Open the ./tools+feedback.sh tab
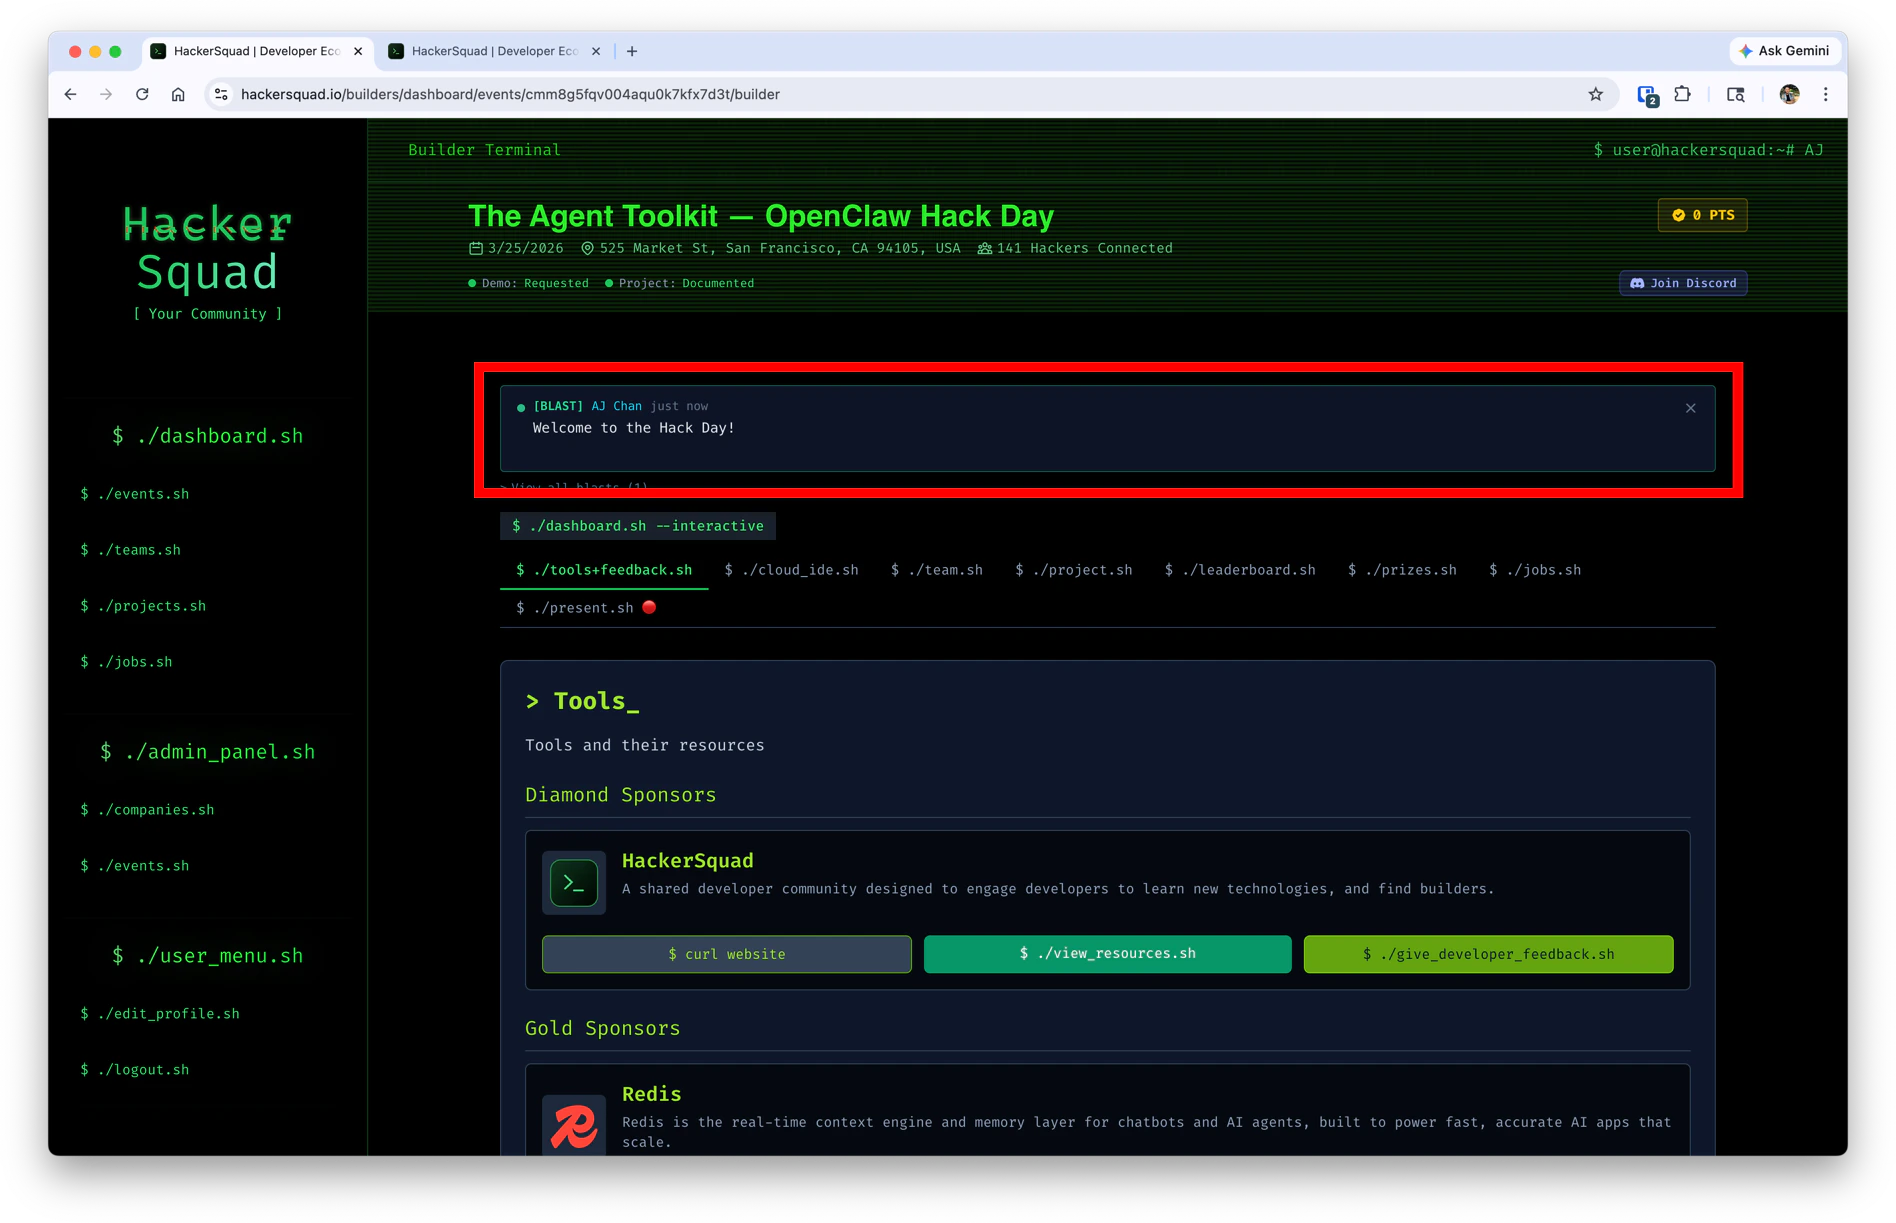This screenshot has width=1896, height=1223. point(604,570)
